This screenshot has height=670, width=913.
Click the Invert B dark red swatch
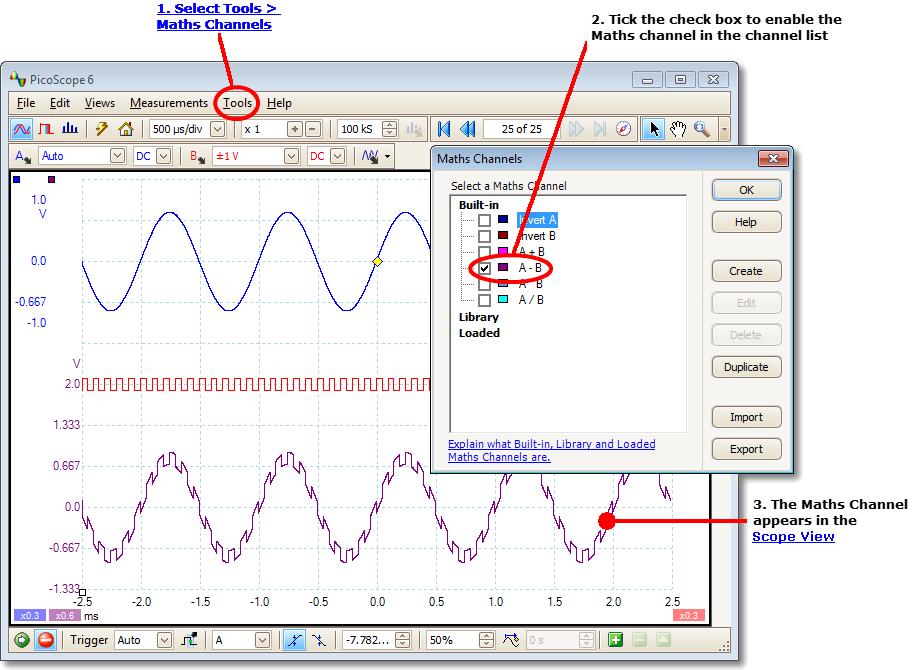[503, 235]
